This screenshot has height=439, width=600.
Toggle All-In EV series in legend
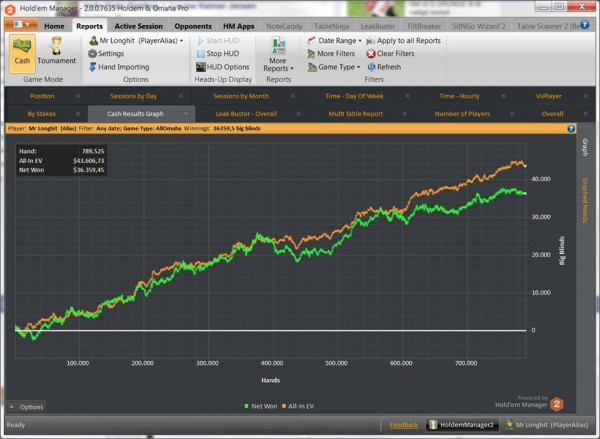pyautogui.click(x=298, y=406)
